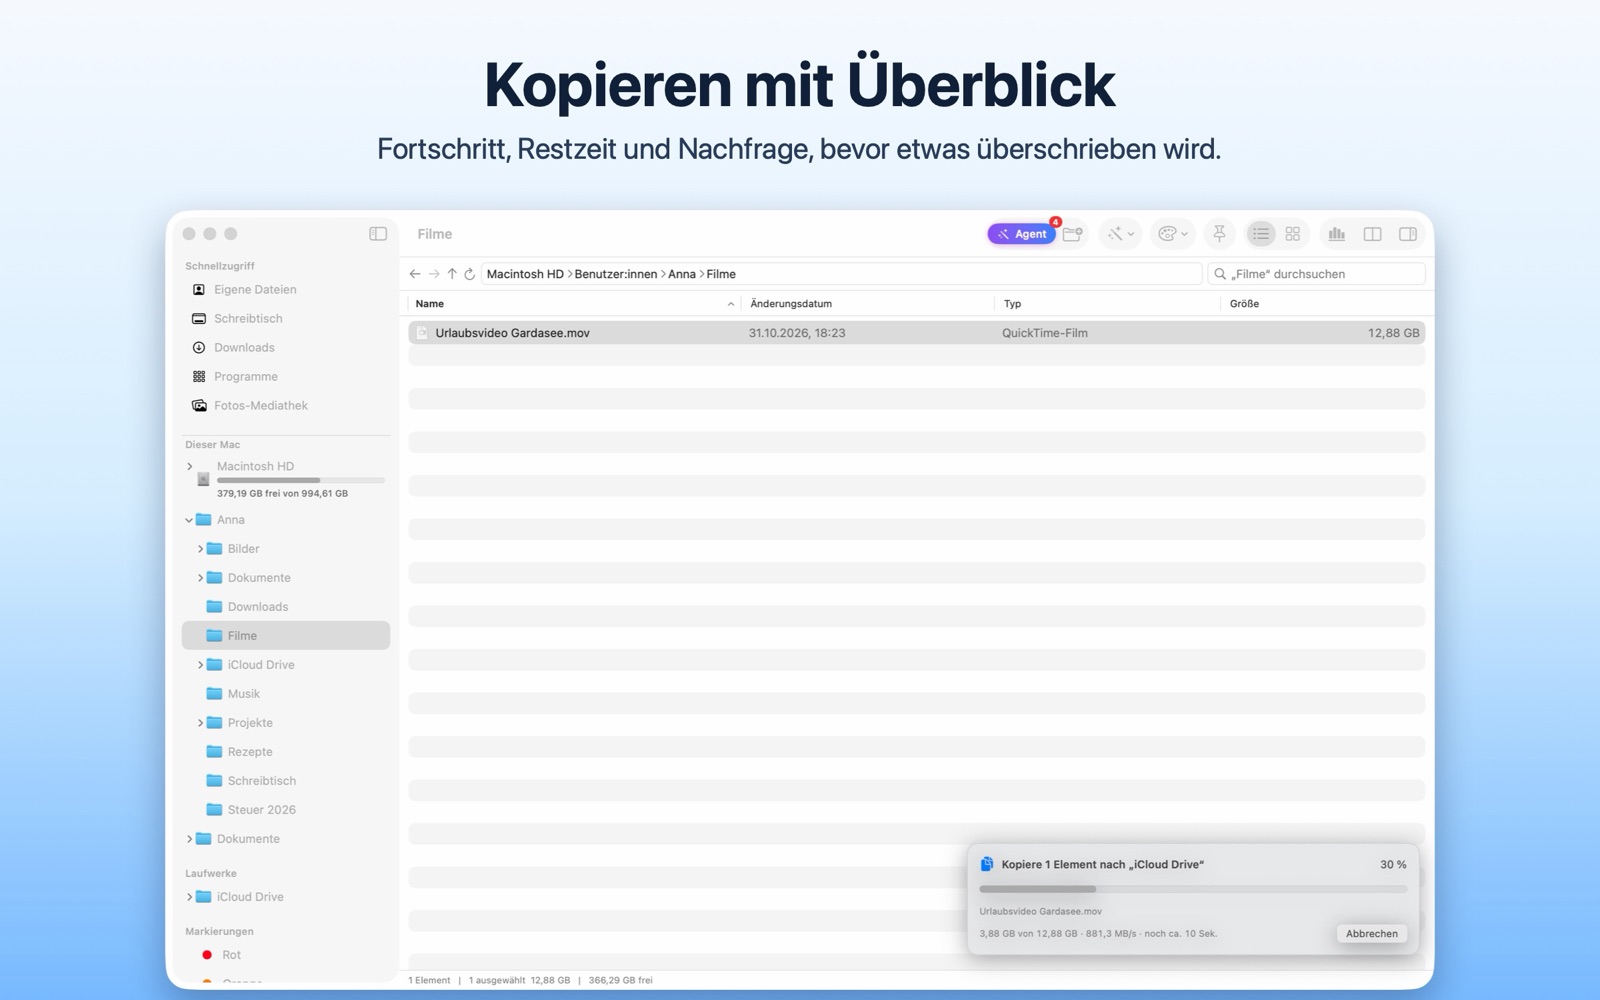The height and width of the screenshot is (1000, 1600).
Task: Go forward in folder history
Action: (x=434, y=274)
